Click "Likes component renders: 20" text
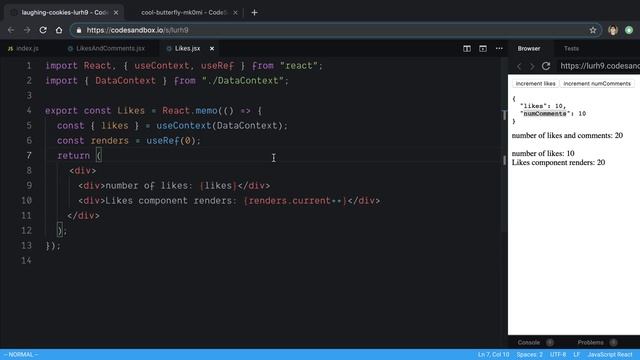The height and width of the screenshot is (360, 640). [558, 162]
